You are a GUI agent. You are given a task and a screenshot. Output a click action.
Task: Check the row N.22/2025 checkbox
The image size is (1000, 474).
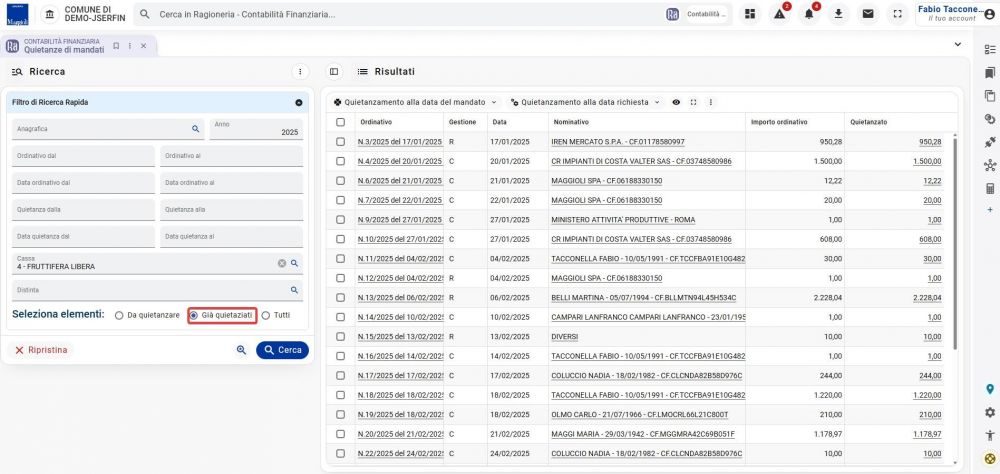(x=341, y=454)
